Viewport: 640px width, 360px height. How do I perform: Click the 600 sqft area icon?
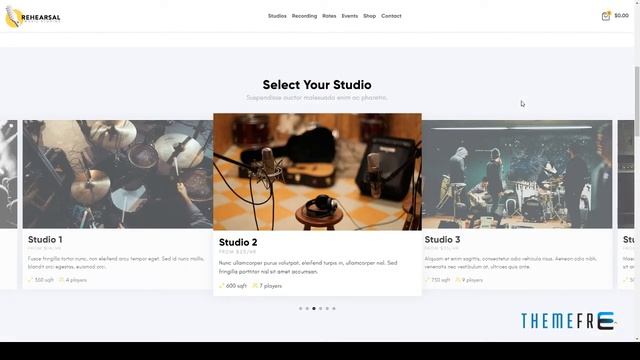(x=222, y=286)
